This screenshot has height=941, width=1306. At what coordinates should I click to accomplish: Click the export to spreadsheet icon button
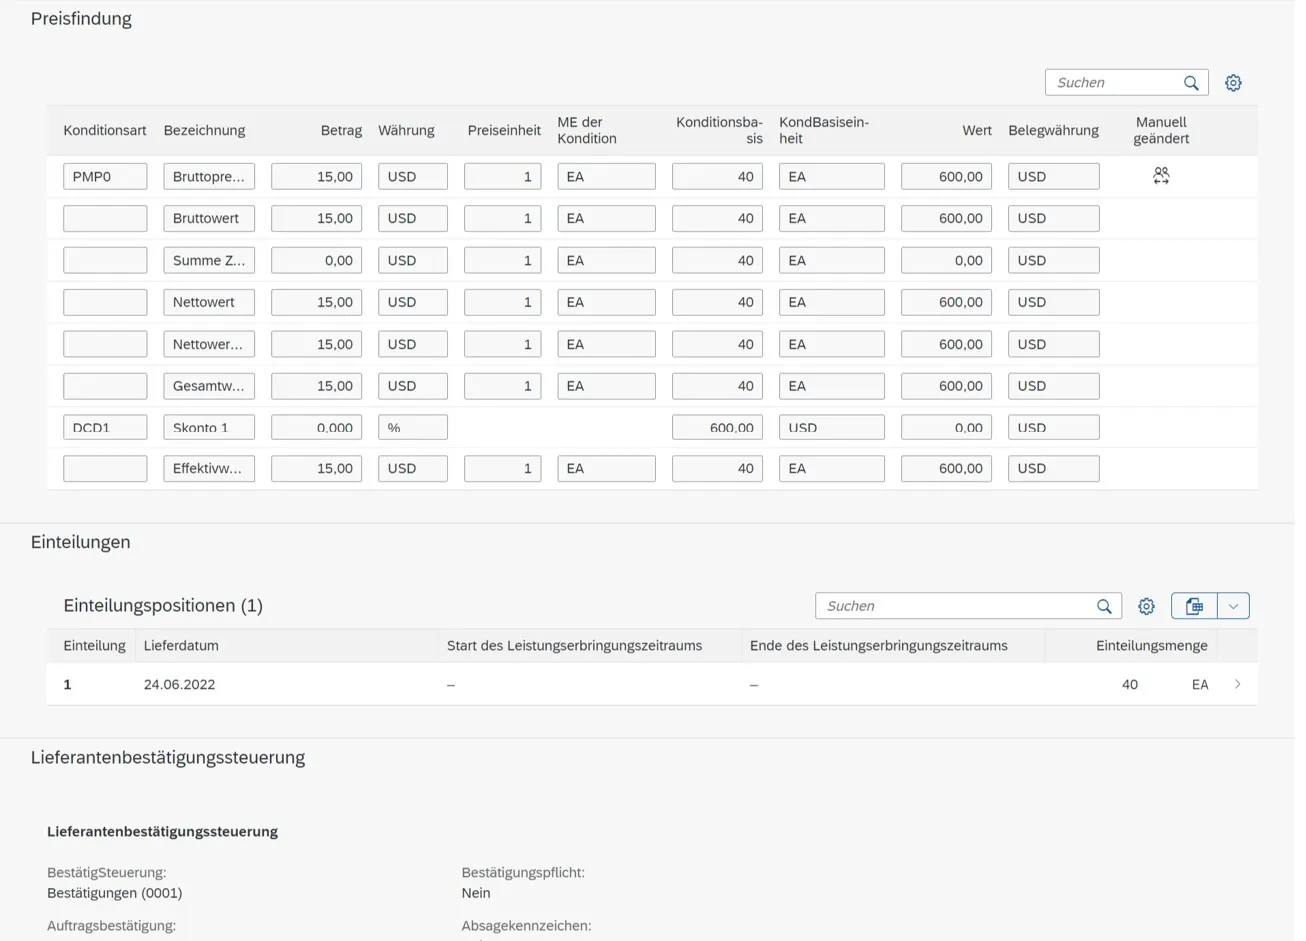coord(1194,606)
